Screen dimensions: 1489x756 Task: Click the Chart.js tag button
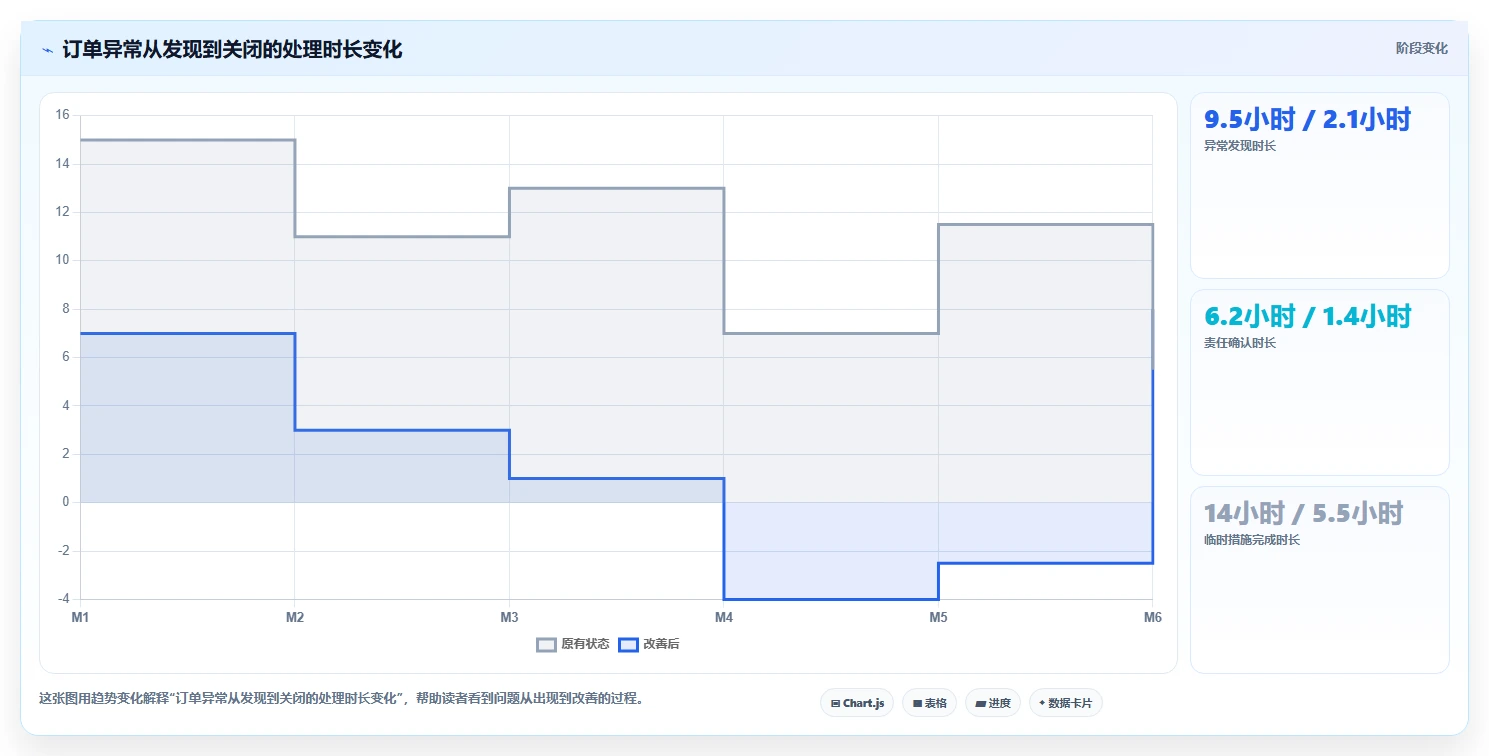tap(857, 703)
